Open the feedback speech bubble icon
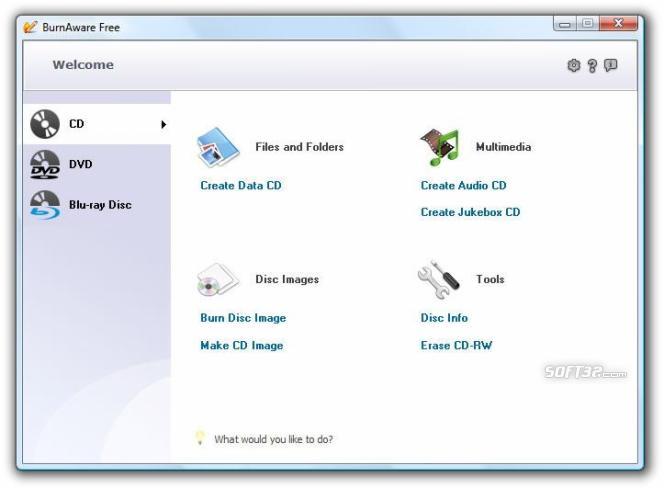 [x=610, y=65]
